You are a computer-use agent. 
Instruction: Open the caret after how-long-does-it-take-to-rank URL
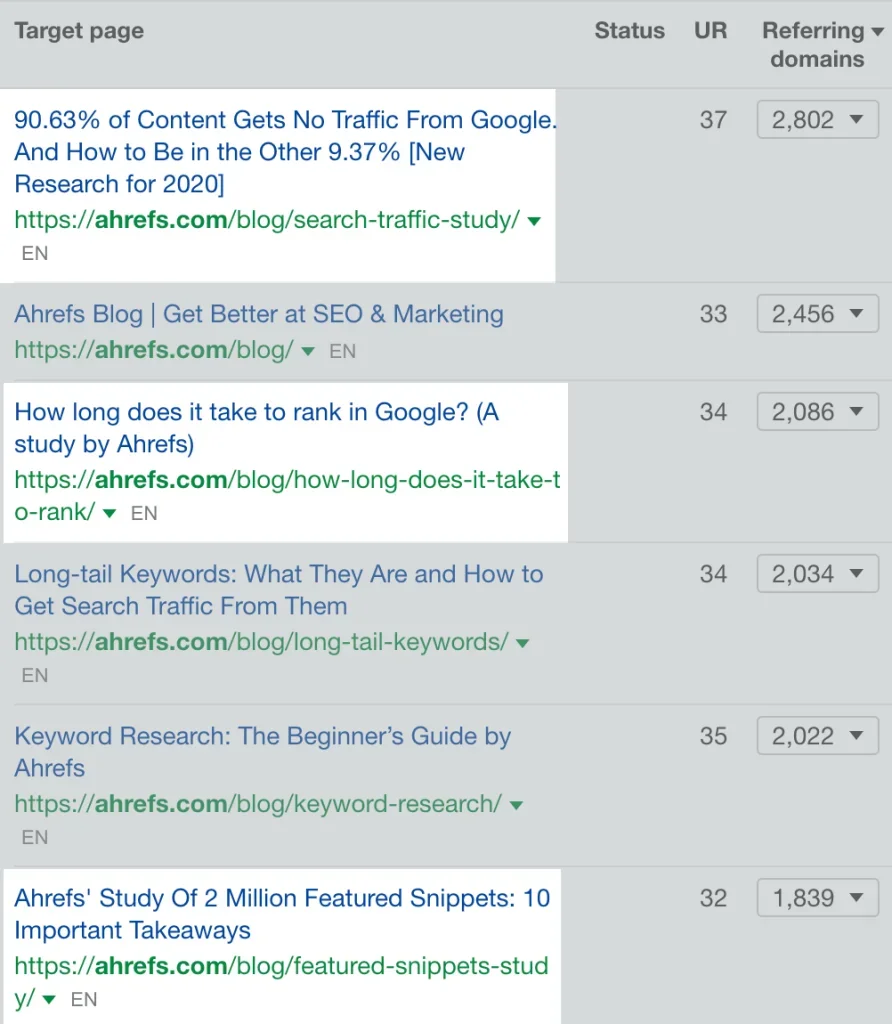click(110, 513)
